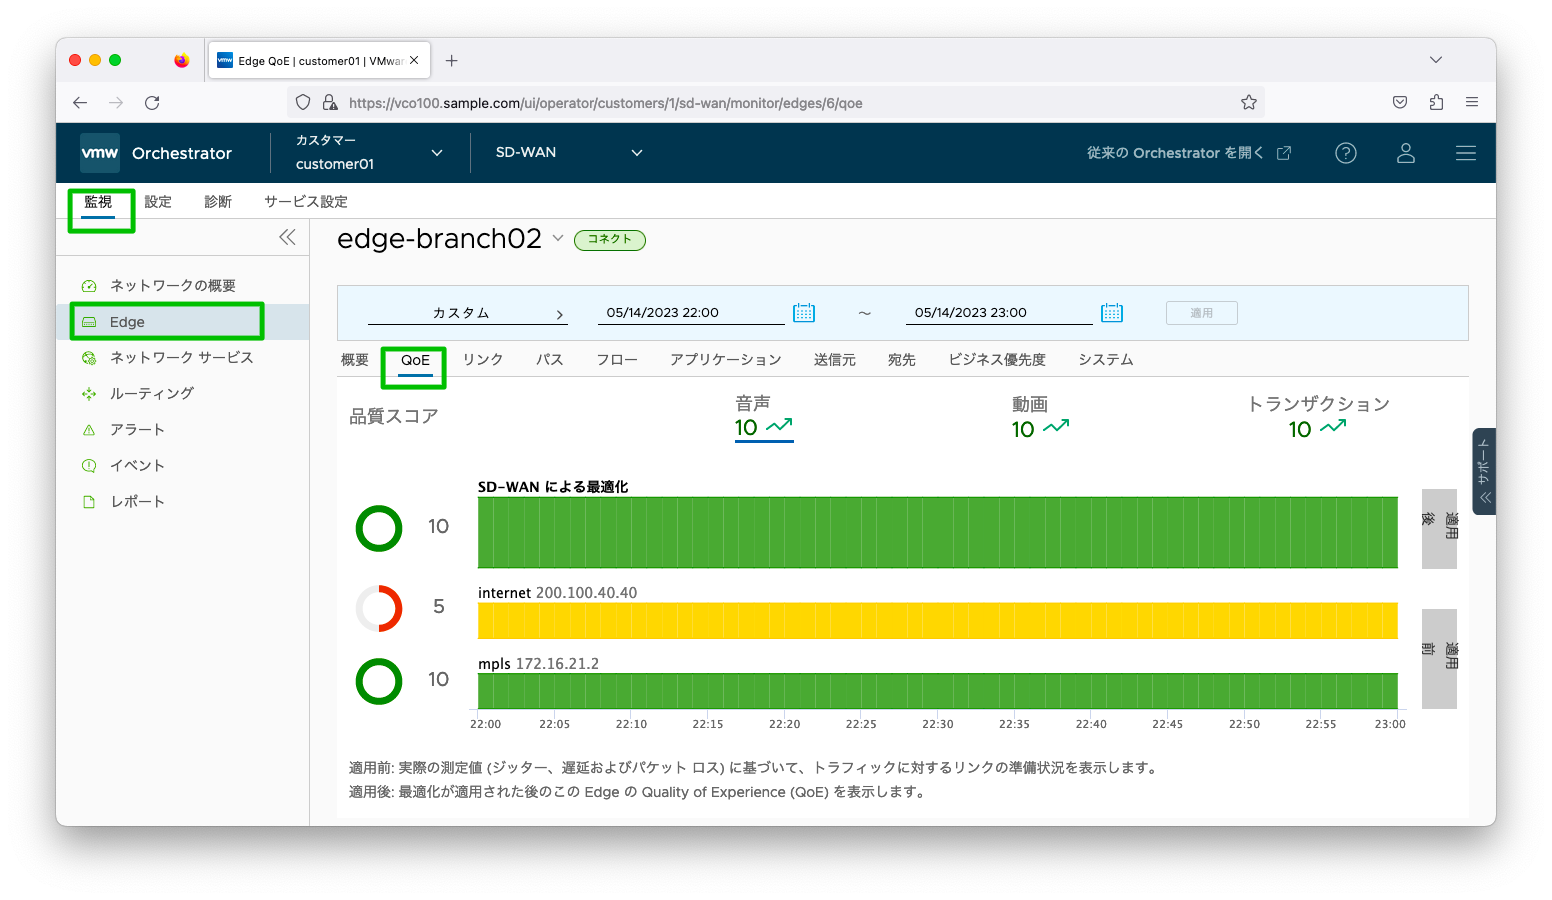Switch to the 監視 top tab
The height and width of the screenshot is (900, 1552).
pos(98,202)
